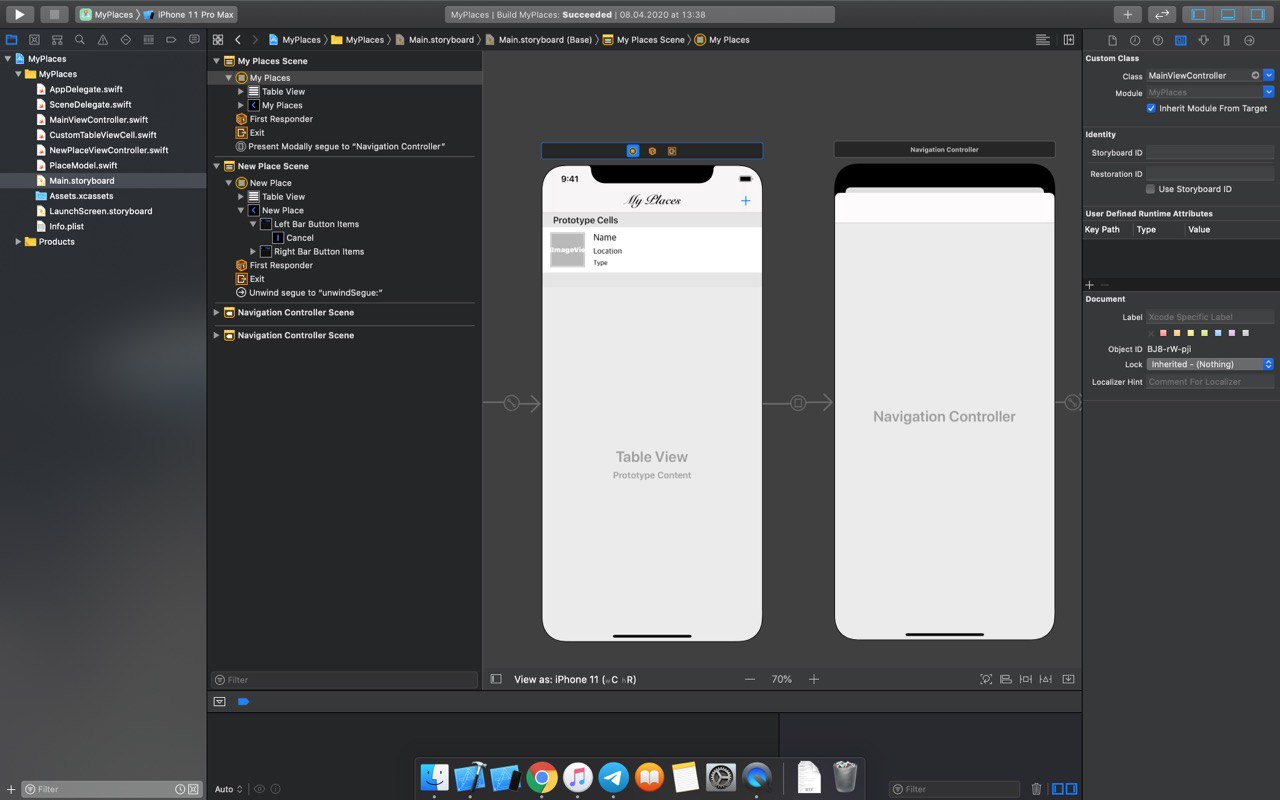Expand first Navigation Controller Scene
The height and width of the screenshot is (800, 1280).
[217, 312]
